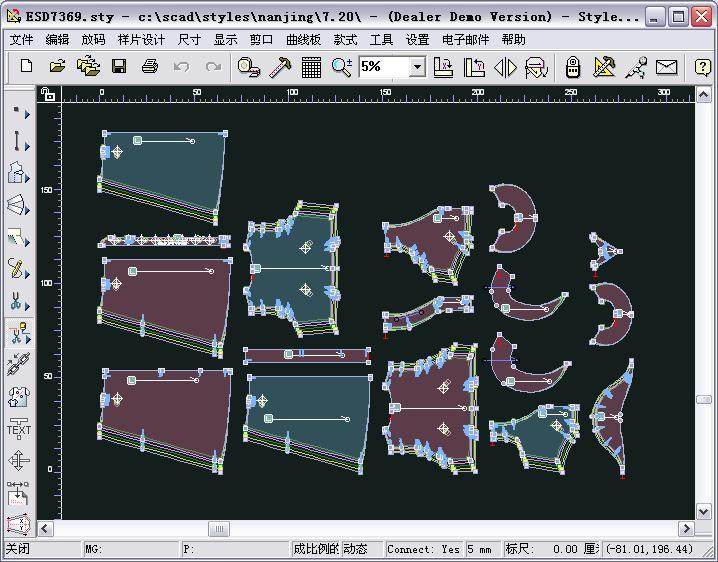Open the 剪口 menu
This screenshot has width=718, height=562.
(261, 40)
